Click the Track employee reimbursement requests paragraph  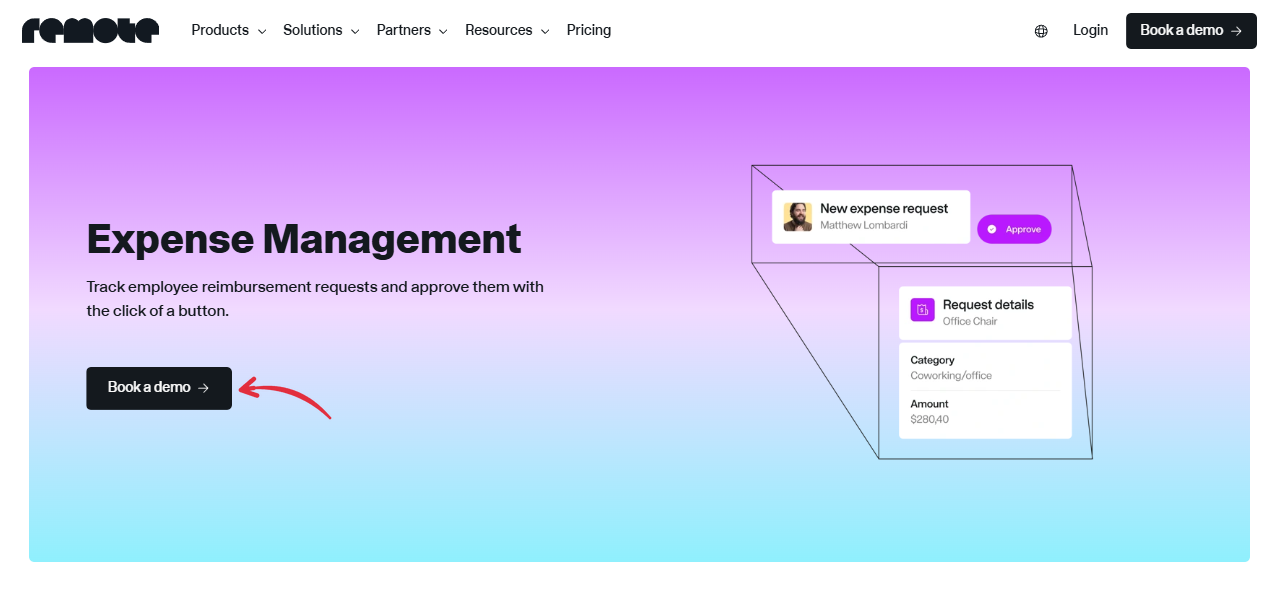315,299
